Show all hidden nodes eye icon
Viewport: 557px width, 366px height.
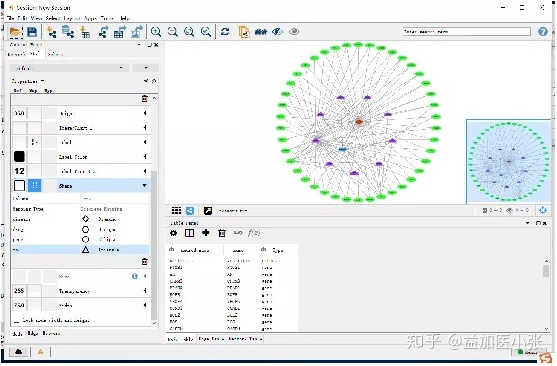click(x=294, y=32)
